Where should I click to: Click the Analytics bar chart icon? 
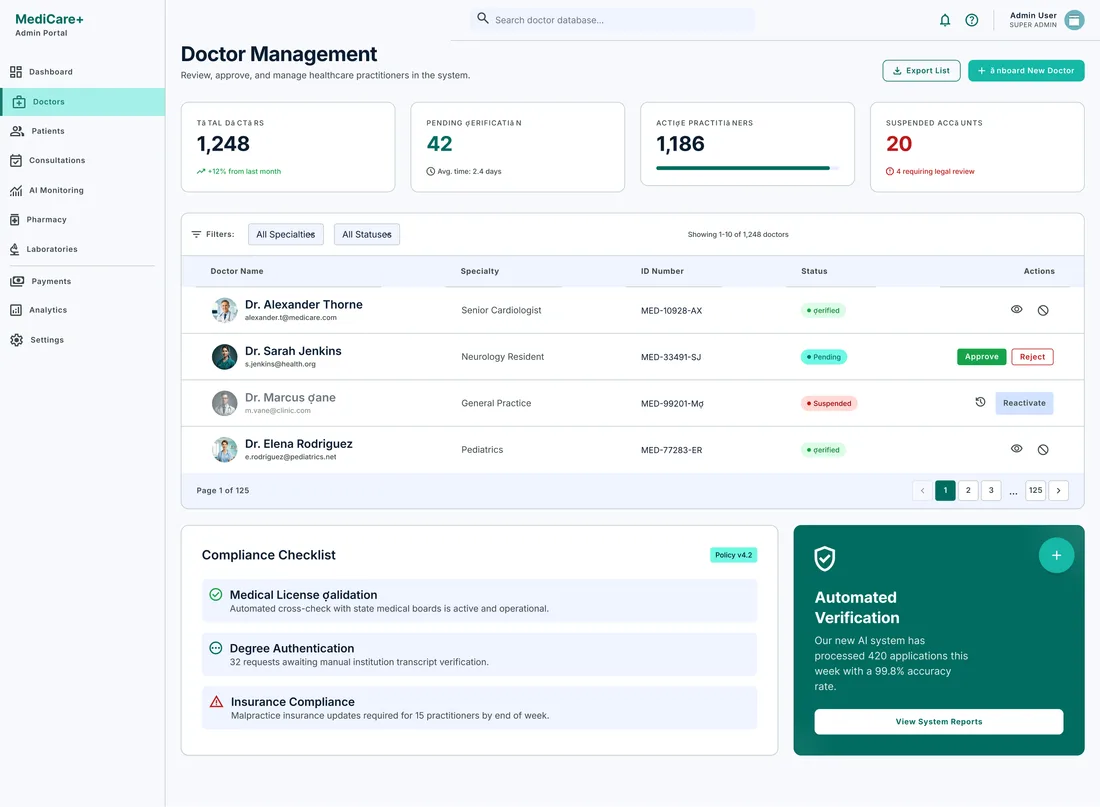(16, 310)
